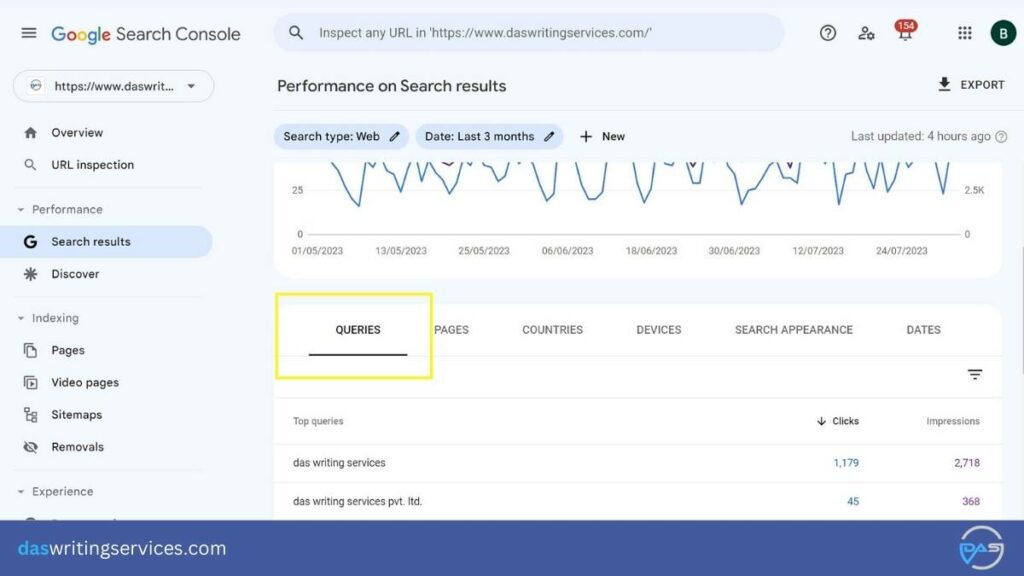Image resolution: width=1024 pixels, height=576 pixels.
Task: Click the Discover asterisk icon
Action: point(30,274)
